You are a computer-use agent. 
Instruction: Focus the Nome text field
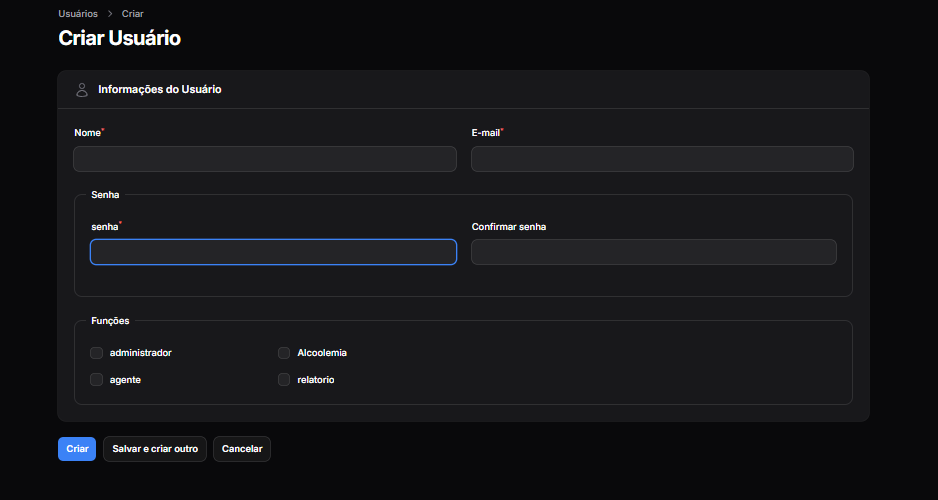point(265,159)
